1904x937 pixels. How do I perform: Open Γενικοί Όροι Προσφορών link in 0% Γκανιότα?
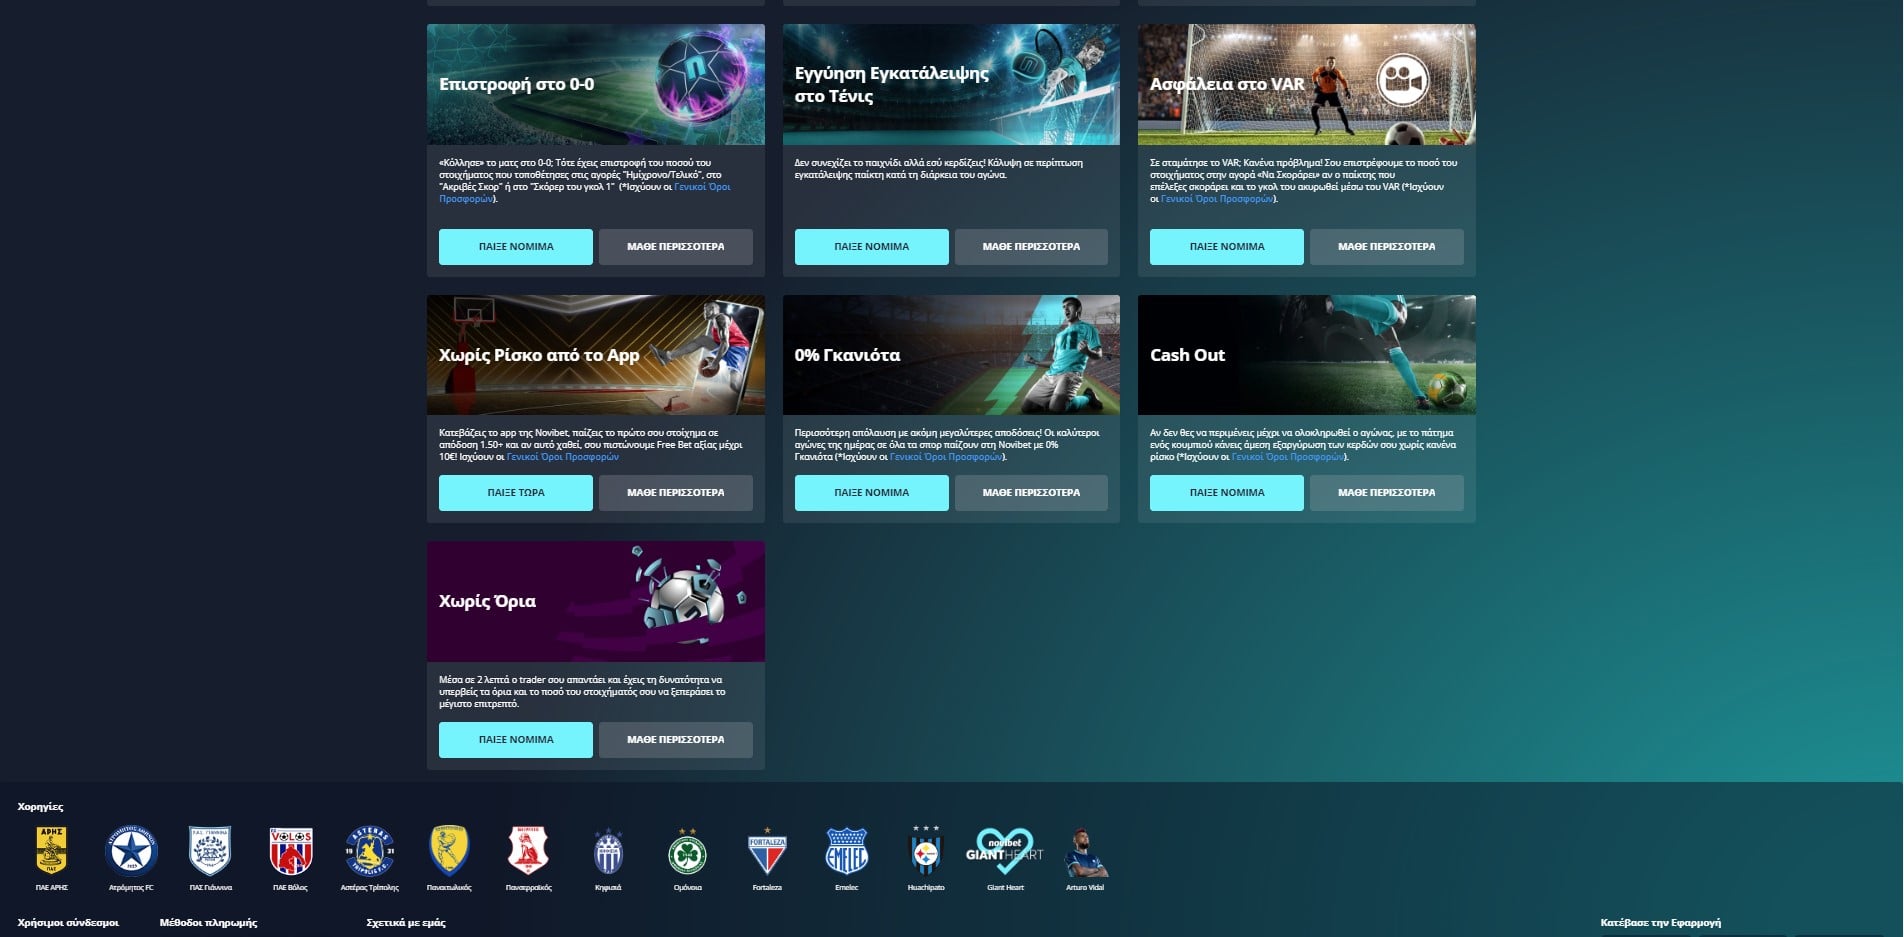pyautogui.click(x=946, y=457)
